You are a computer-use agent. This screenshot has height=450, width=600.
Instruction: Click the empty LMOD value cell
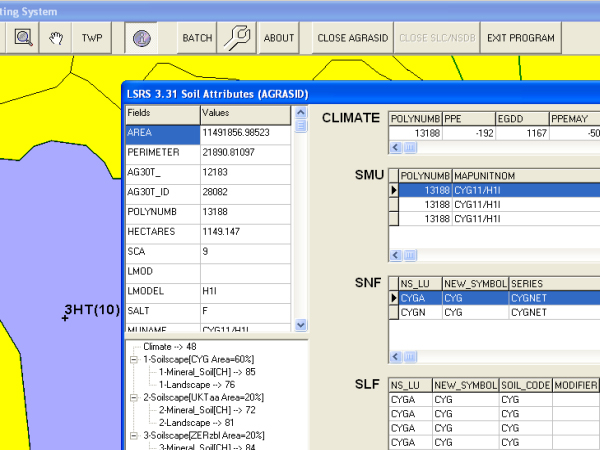pyautogui.click(x=245, y=274)
